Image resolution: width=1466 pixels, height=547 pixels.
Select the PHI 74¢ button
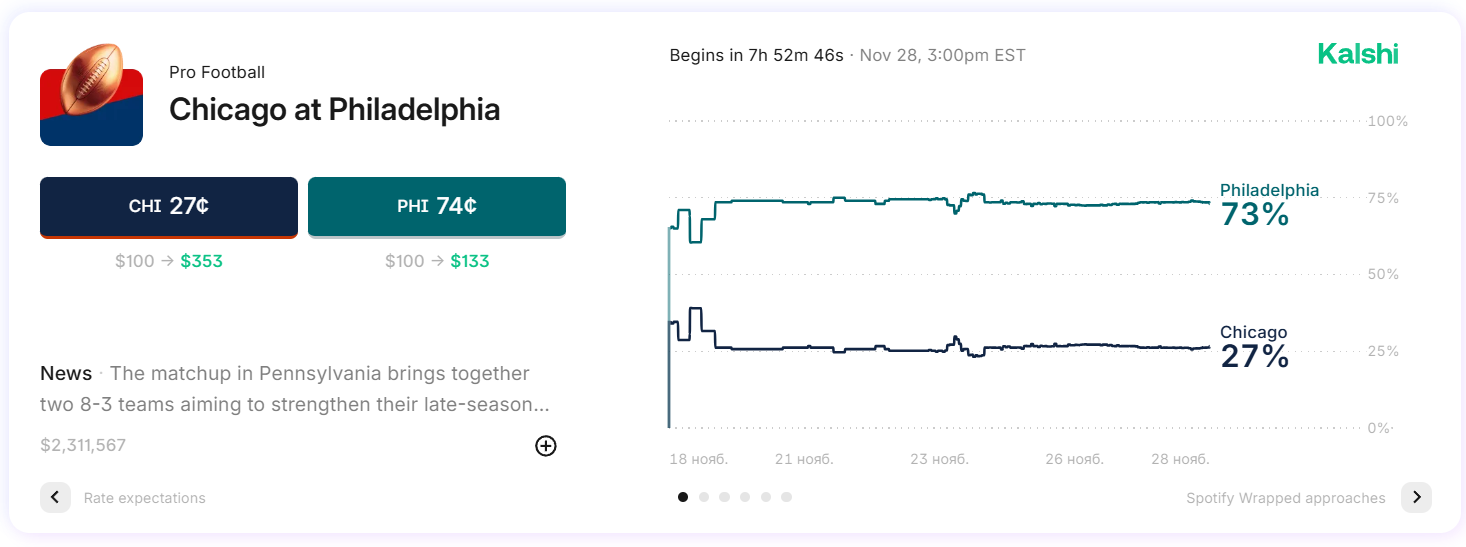coord(437,207)
